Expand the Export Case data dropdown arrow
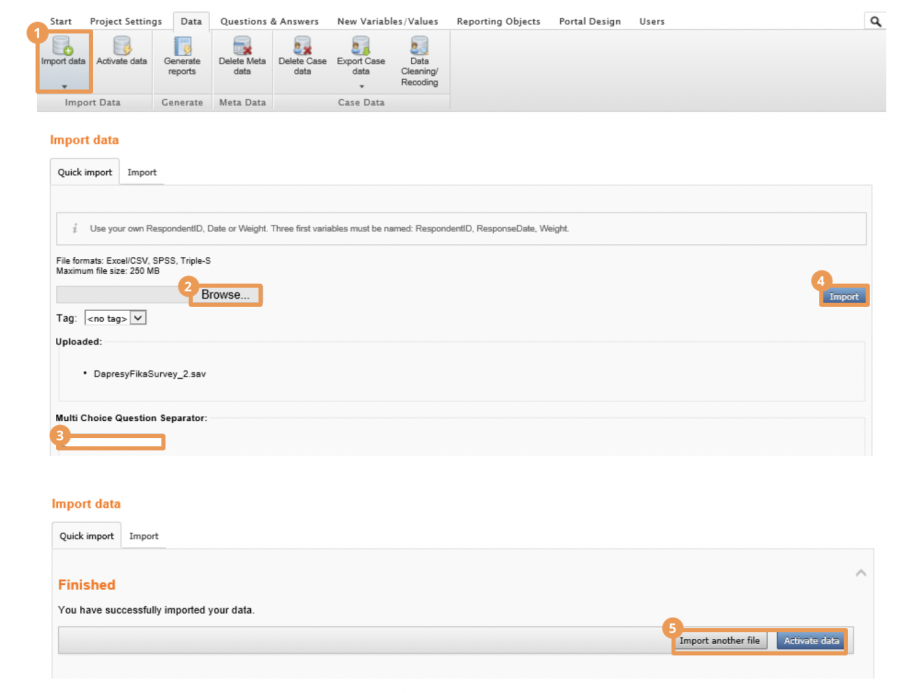Viewport: 904px width, 693px height. 361,86
